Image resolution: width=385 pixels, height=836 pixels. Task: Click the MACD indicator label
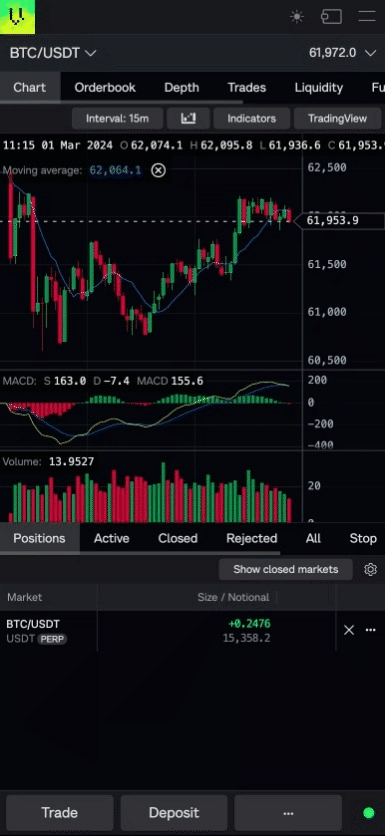point(19,381)
